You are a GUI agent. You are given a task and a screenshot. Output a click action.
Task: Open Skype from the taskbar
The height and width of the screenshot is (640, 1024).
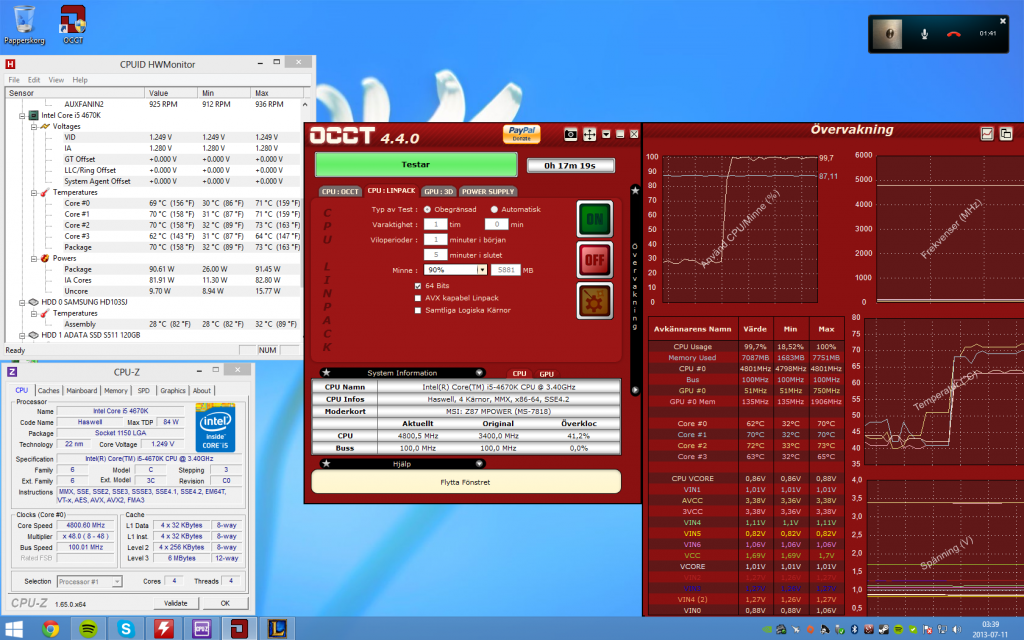click(126, 629)
